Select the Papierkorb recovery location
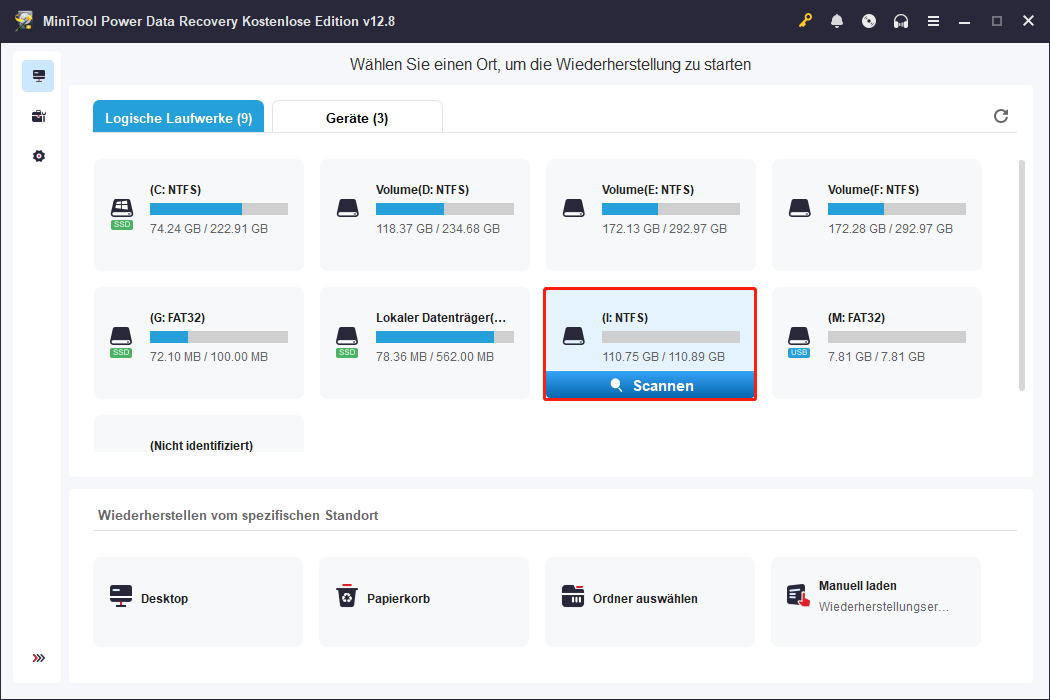 click(424, 601)
